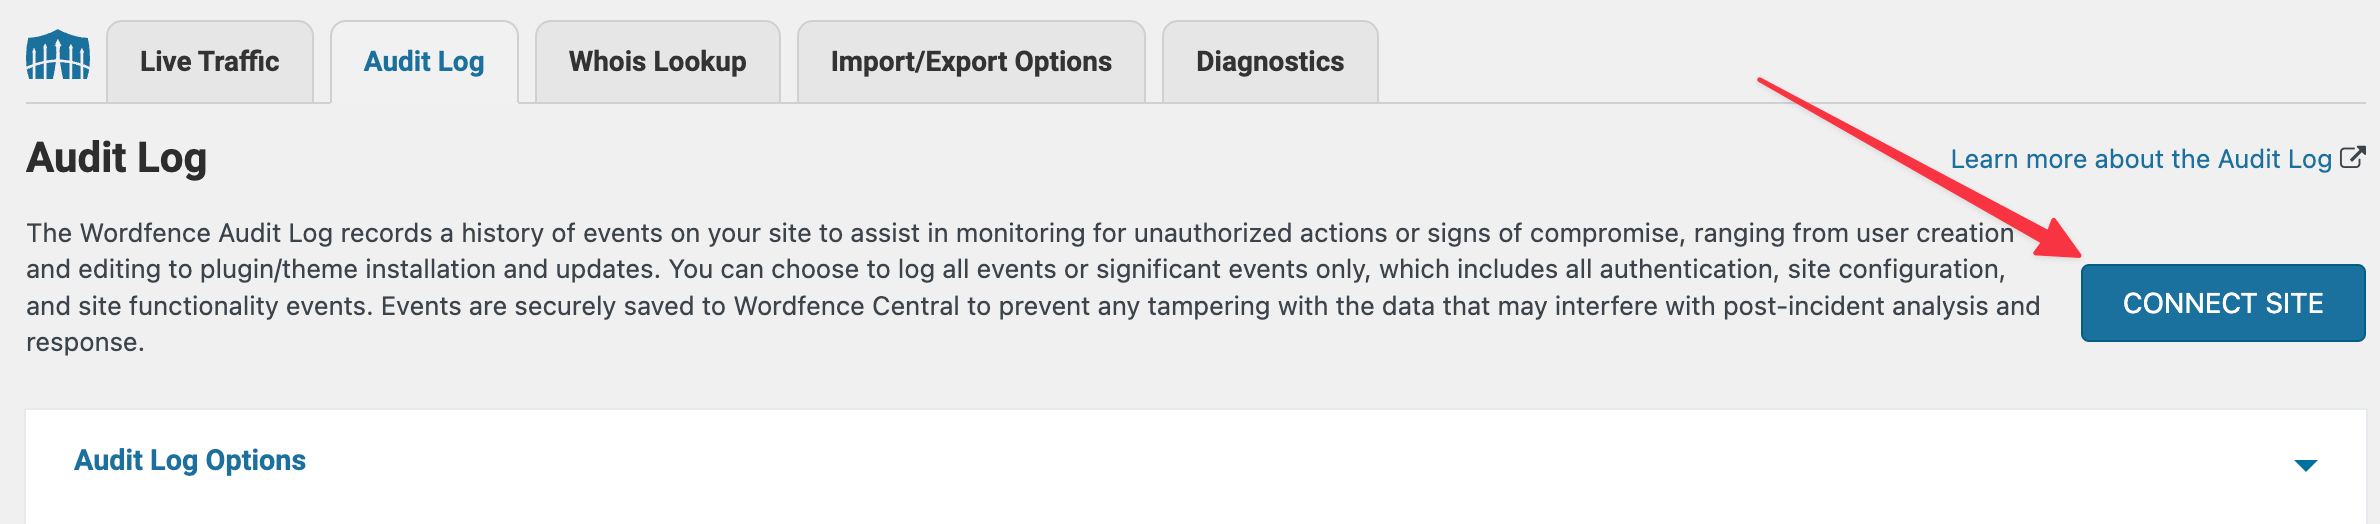Viewport: 2380px width, 524px height.
Task: Select the Audit Log tab
Action: click(424, 62)
